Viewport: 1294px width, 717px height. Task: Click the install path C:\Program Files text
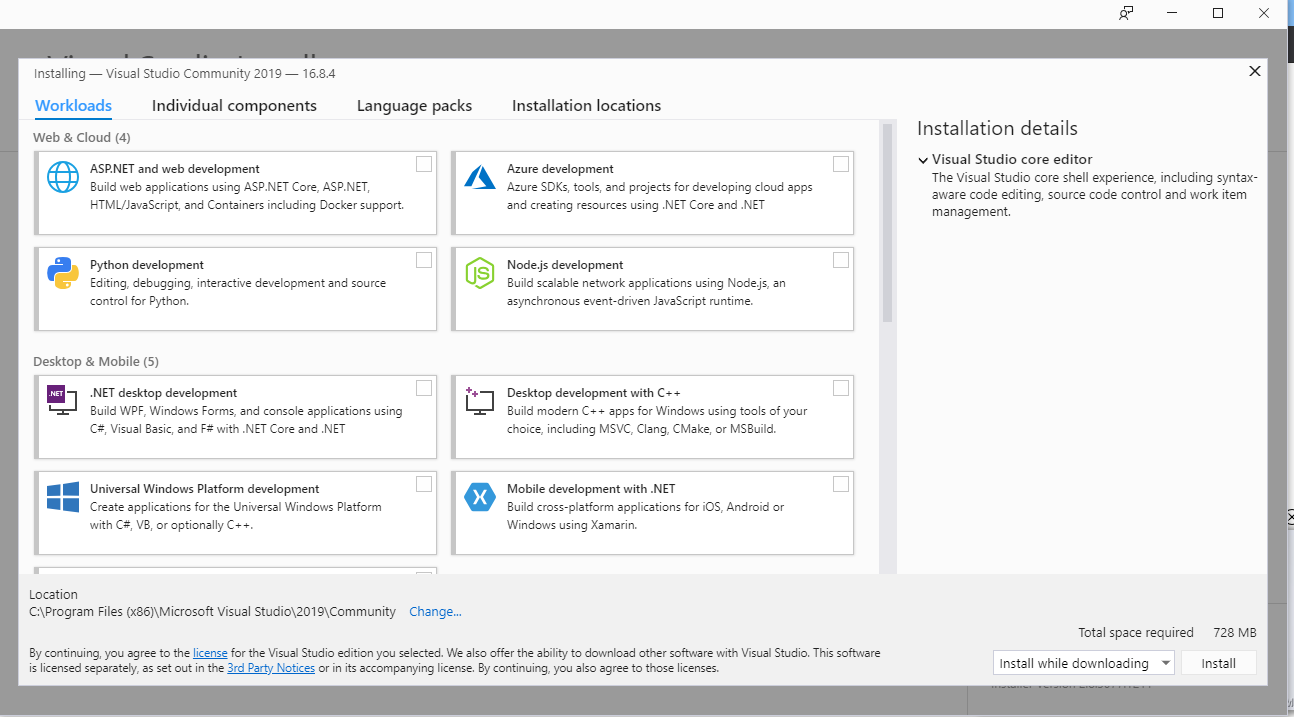[x=213, y=612]
